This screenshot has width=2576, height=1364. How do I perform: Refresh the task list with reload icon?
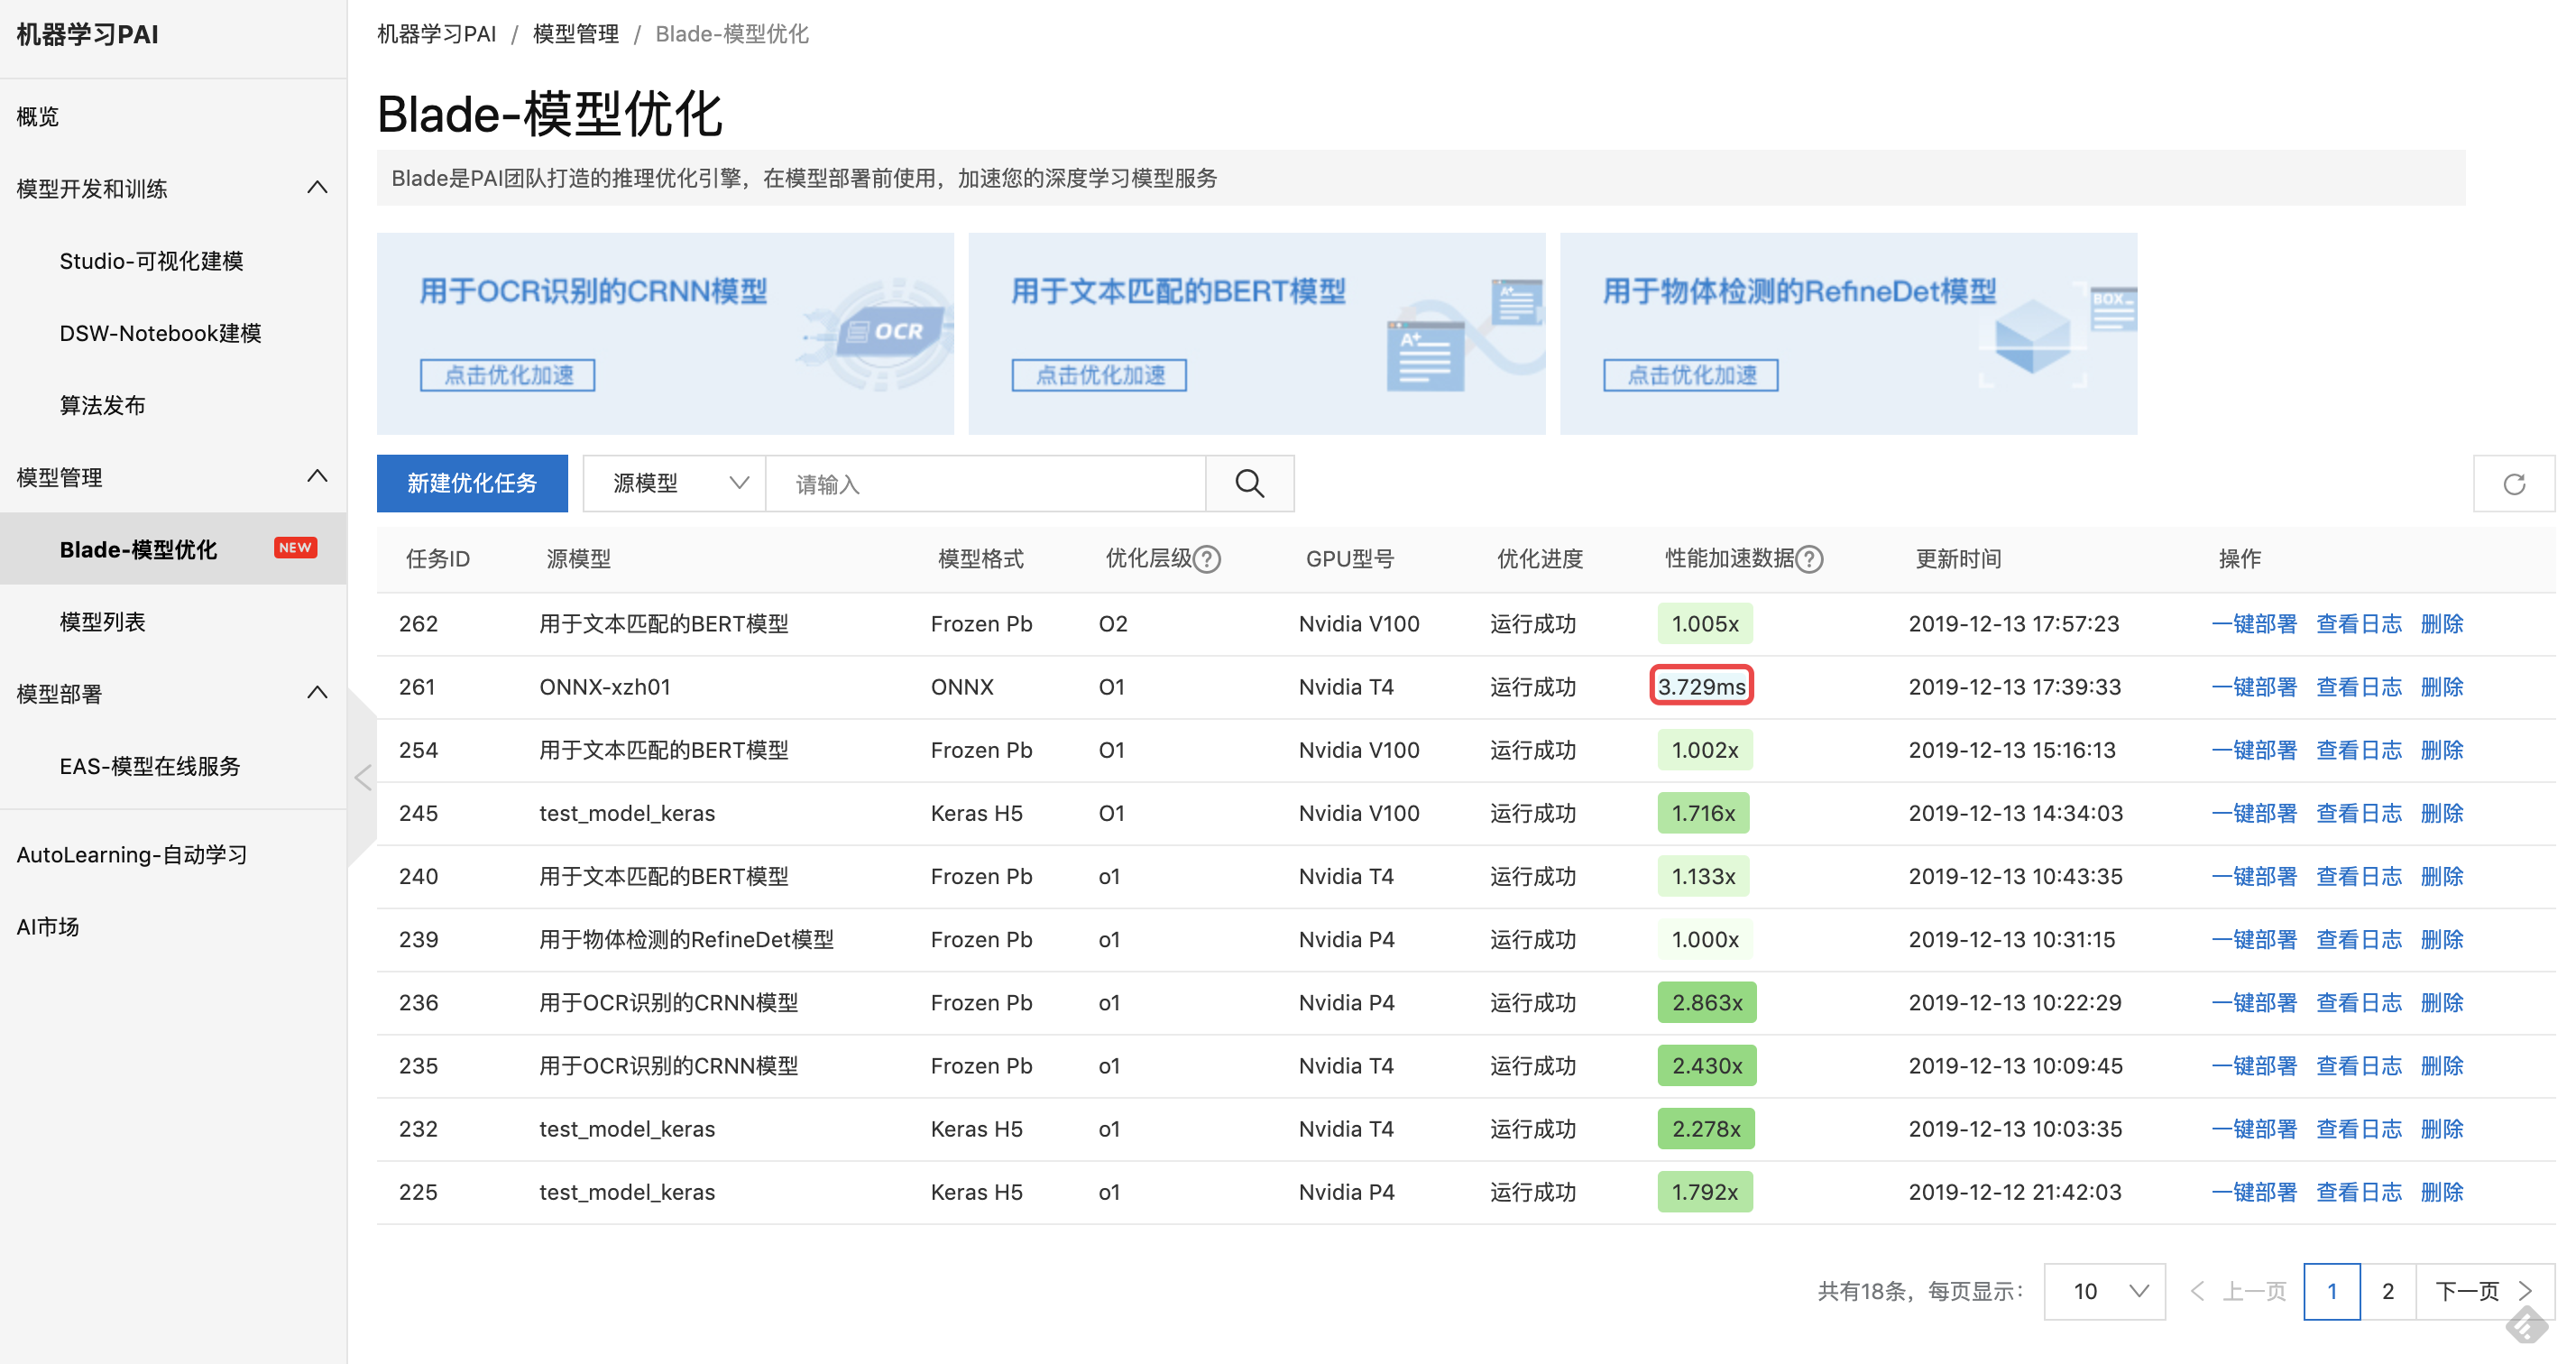tap(2514, 484)
